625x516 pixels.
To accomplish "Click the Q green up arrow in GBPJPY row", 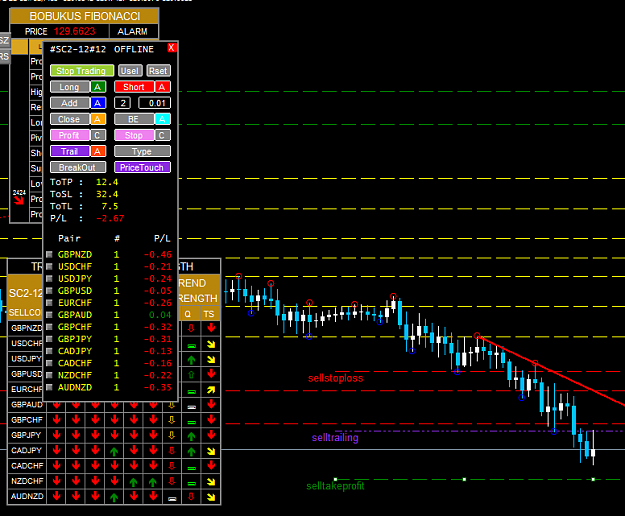I will coord(191,436).
